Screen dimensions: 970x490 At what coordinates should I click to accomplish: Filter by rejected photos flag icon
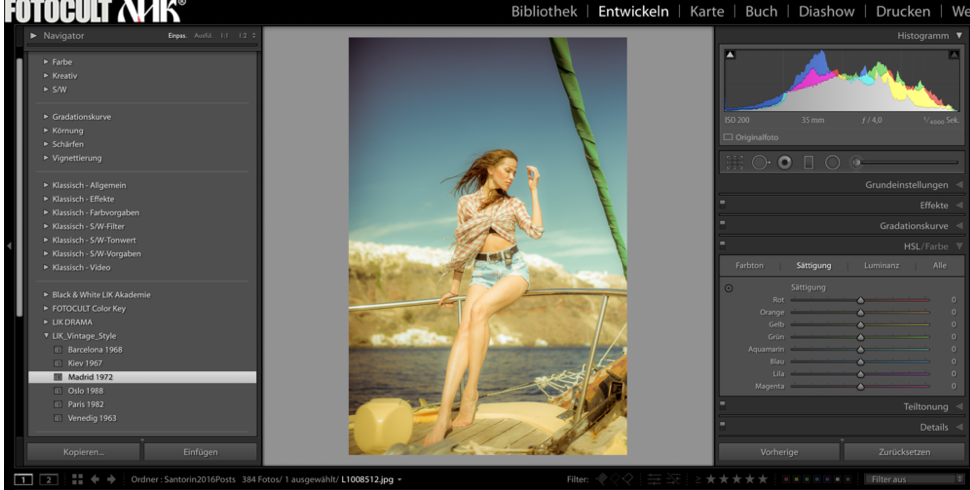pos(628,479)
